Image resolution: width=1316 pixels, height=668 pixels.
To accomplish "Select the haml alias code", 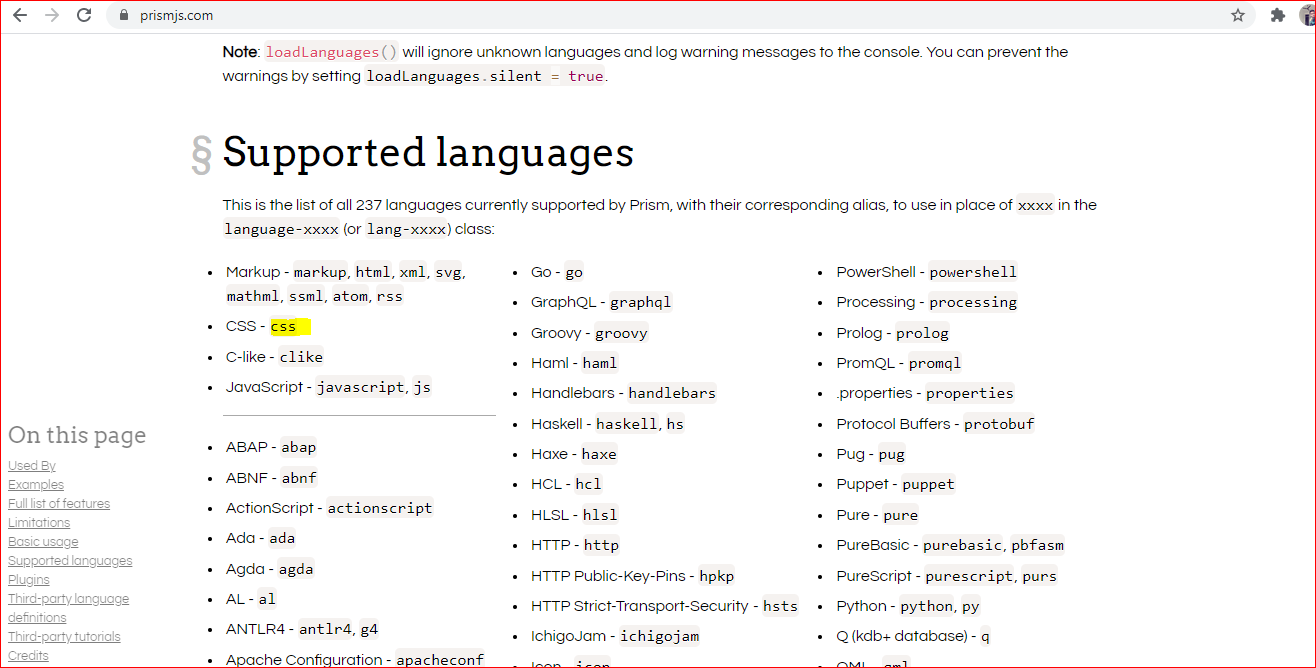I will [x=600, y=363].
